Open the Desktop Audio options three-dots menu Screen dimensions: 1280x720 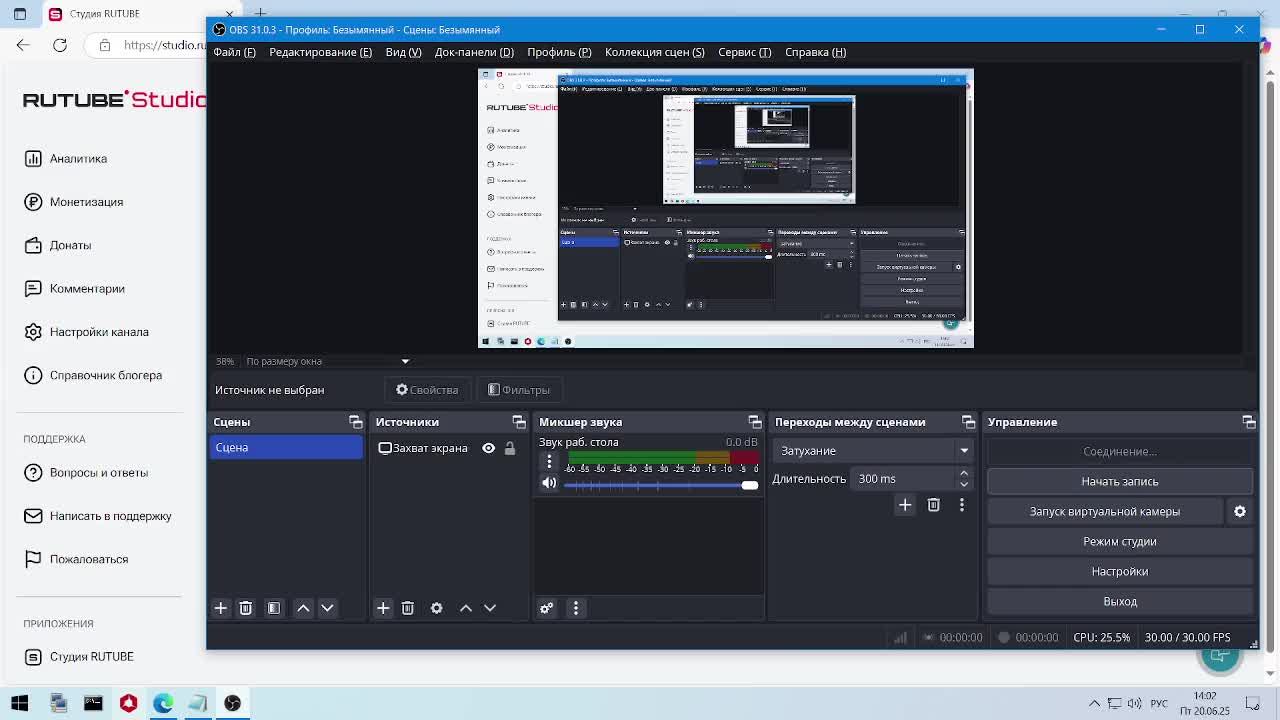[549, 461]
